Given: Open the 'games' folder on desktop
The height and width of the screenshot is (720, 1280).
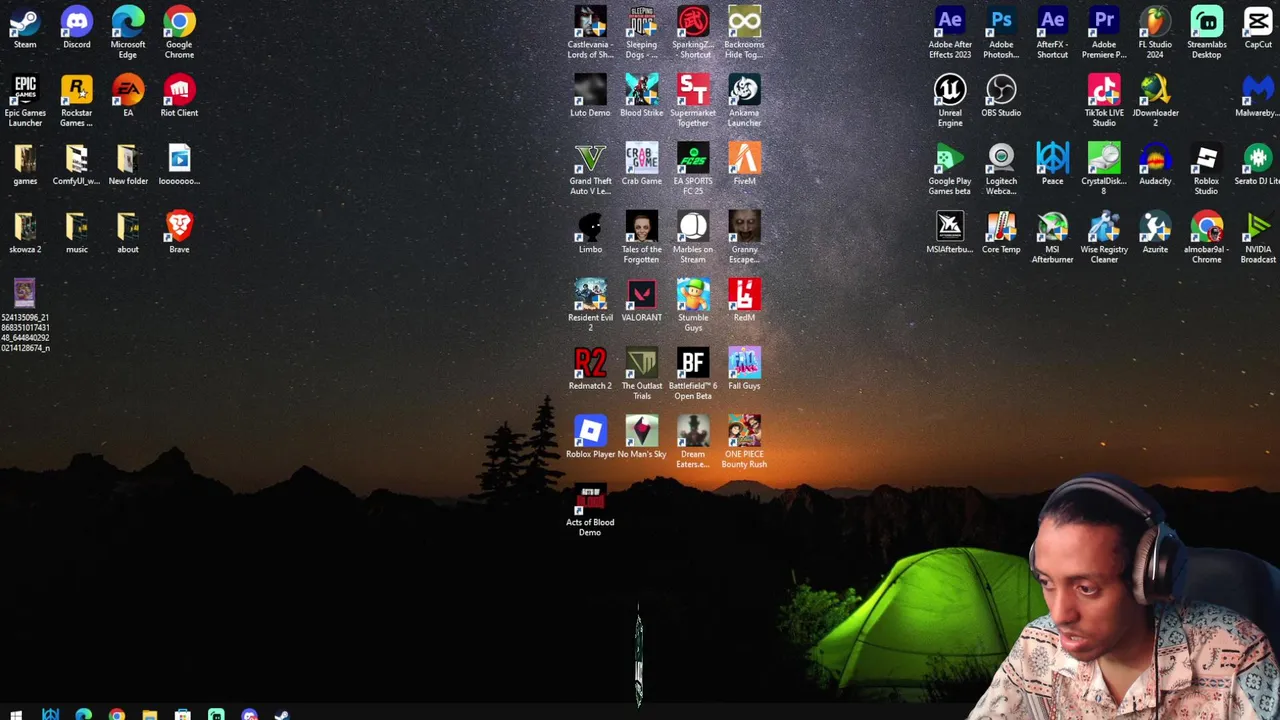Looking at the screenshot, I should (x=25, y=159).
